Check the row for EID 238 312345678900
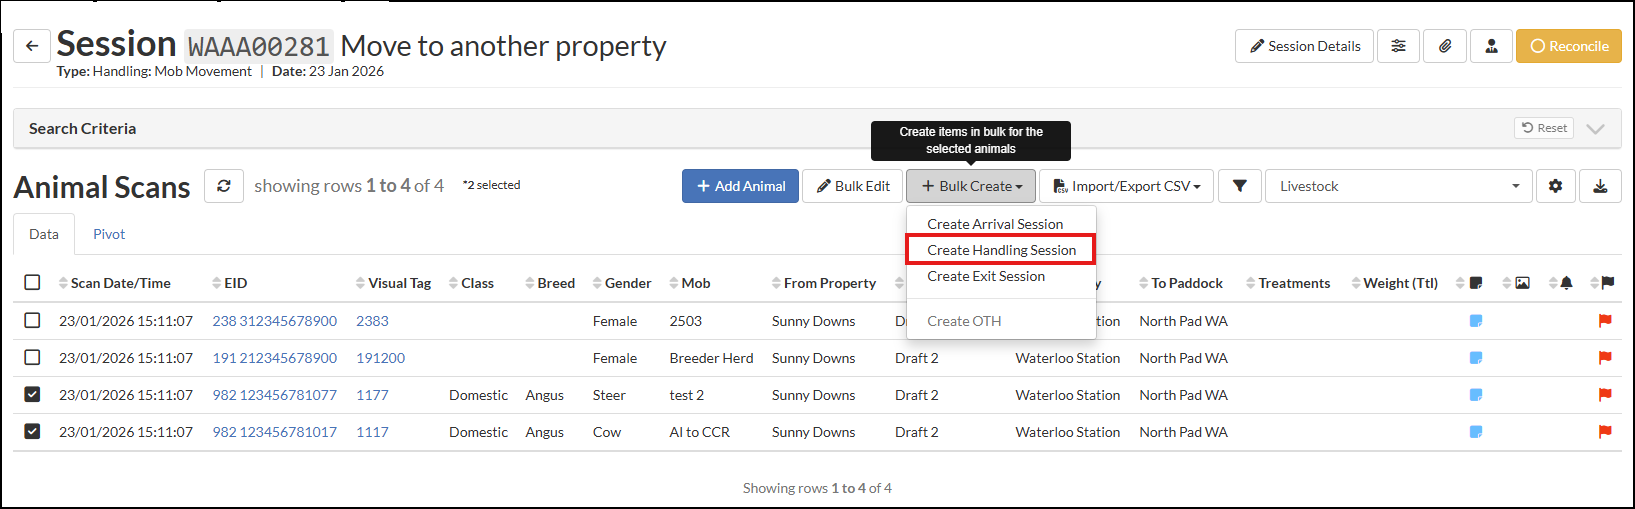Screen dimensions: 1635x509 (x=32, y=321)
